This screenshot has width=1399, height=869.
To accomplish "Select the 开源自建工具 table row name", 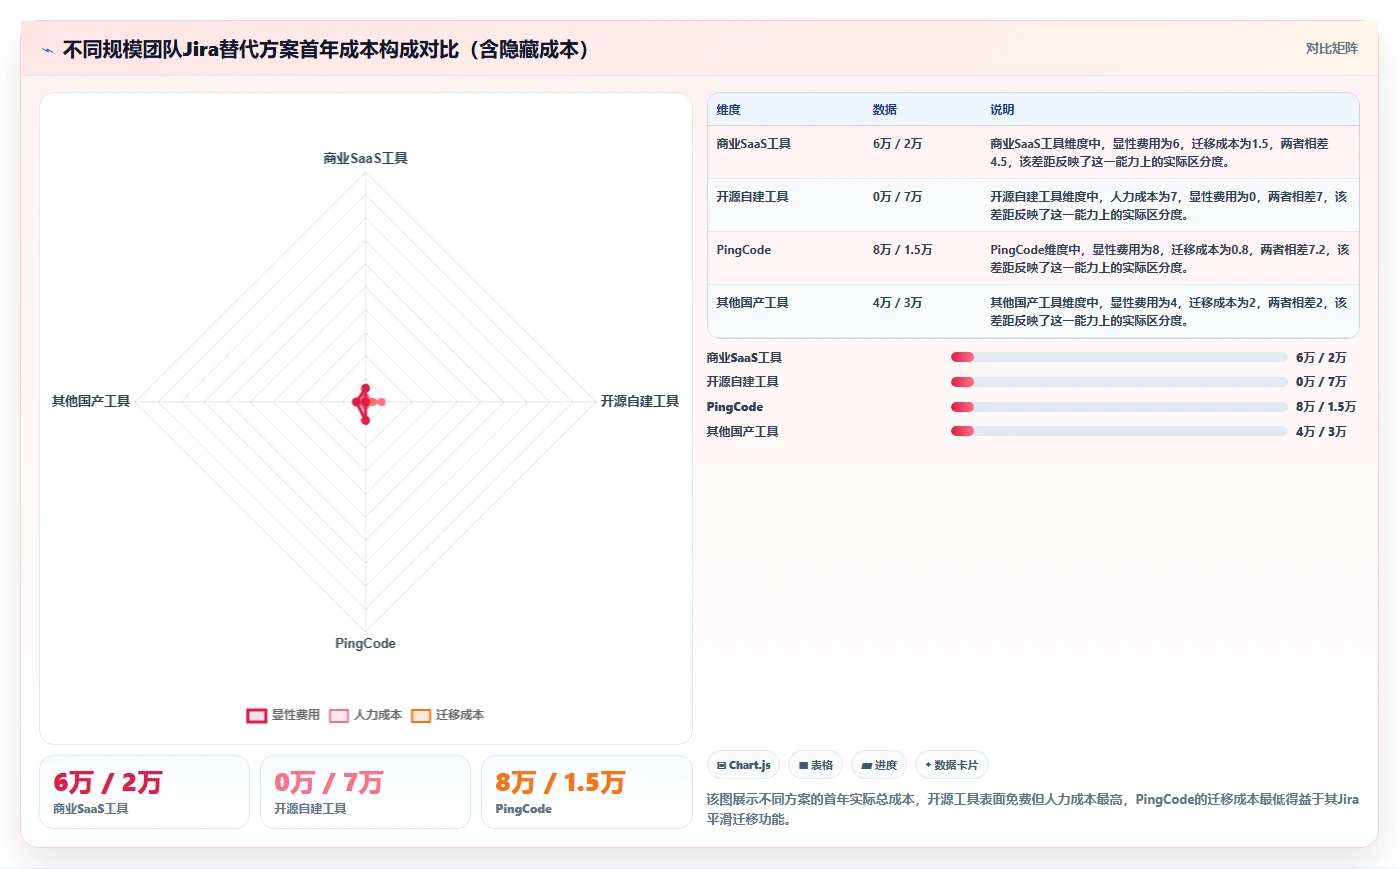I will tap(752, 197).
